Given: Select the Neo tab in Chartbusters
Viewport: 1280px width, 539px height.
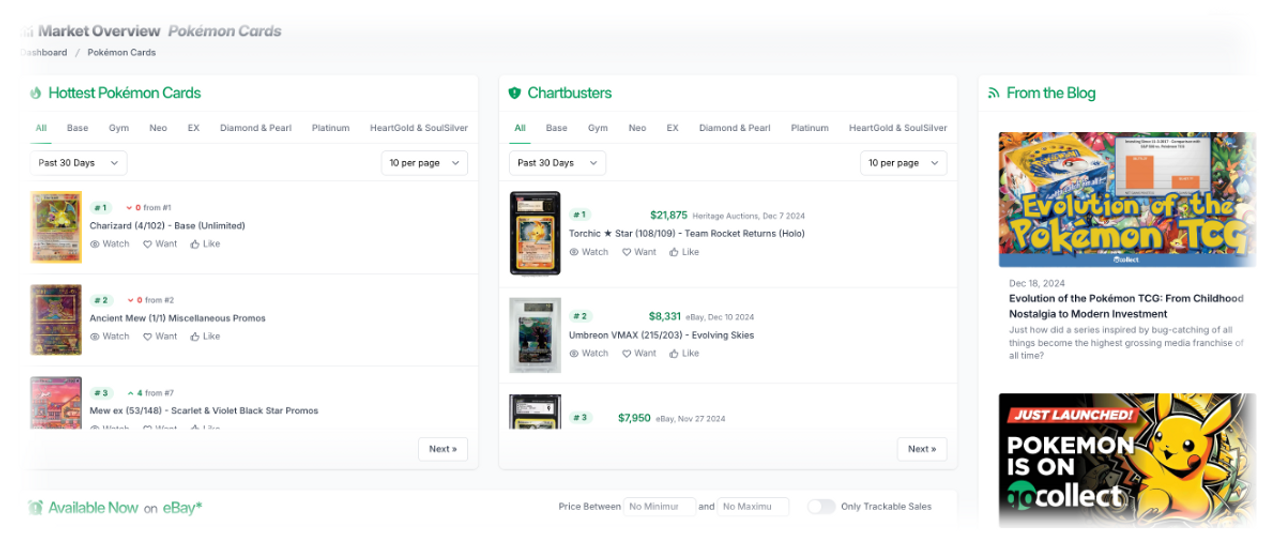Looking at the screenshot, I should (637, 128).
